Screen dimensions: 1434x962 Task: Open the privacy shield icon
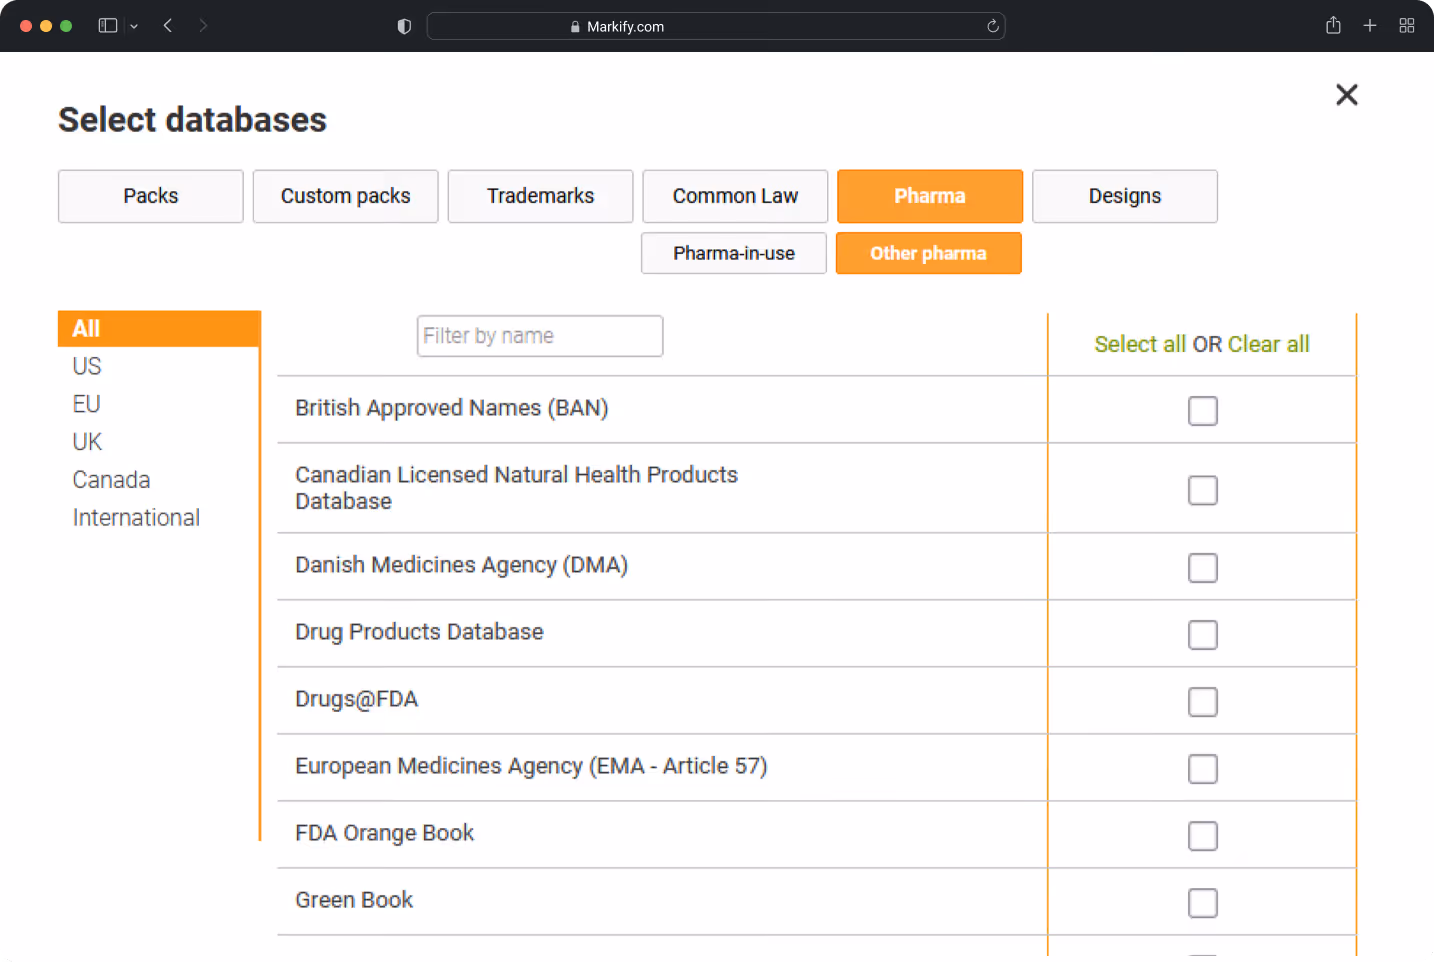pos(404,26)
